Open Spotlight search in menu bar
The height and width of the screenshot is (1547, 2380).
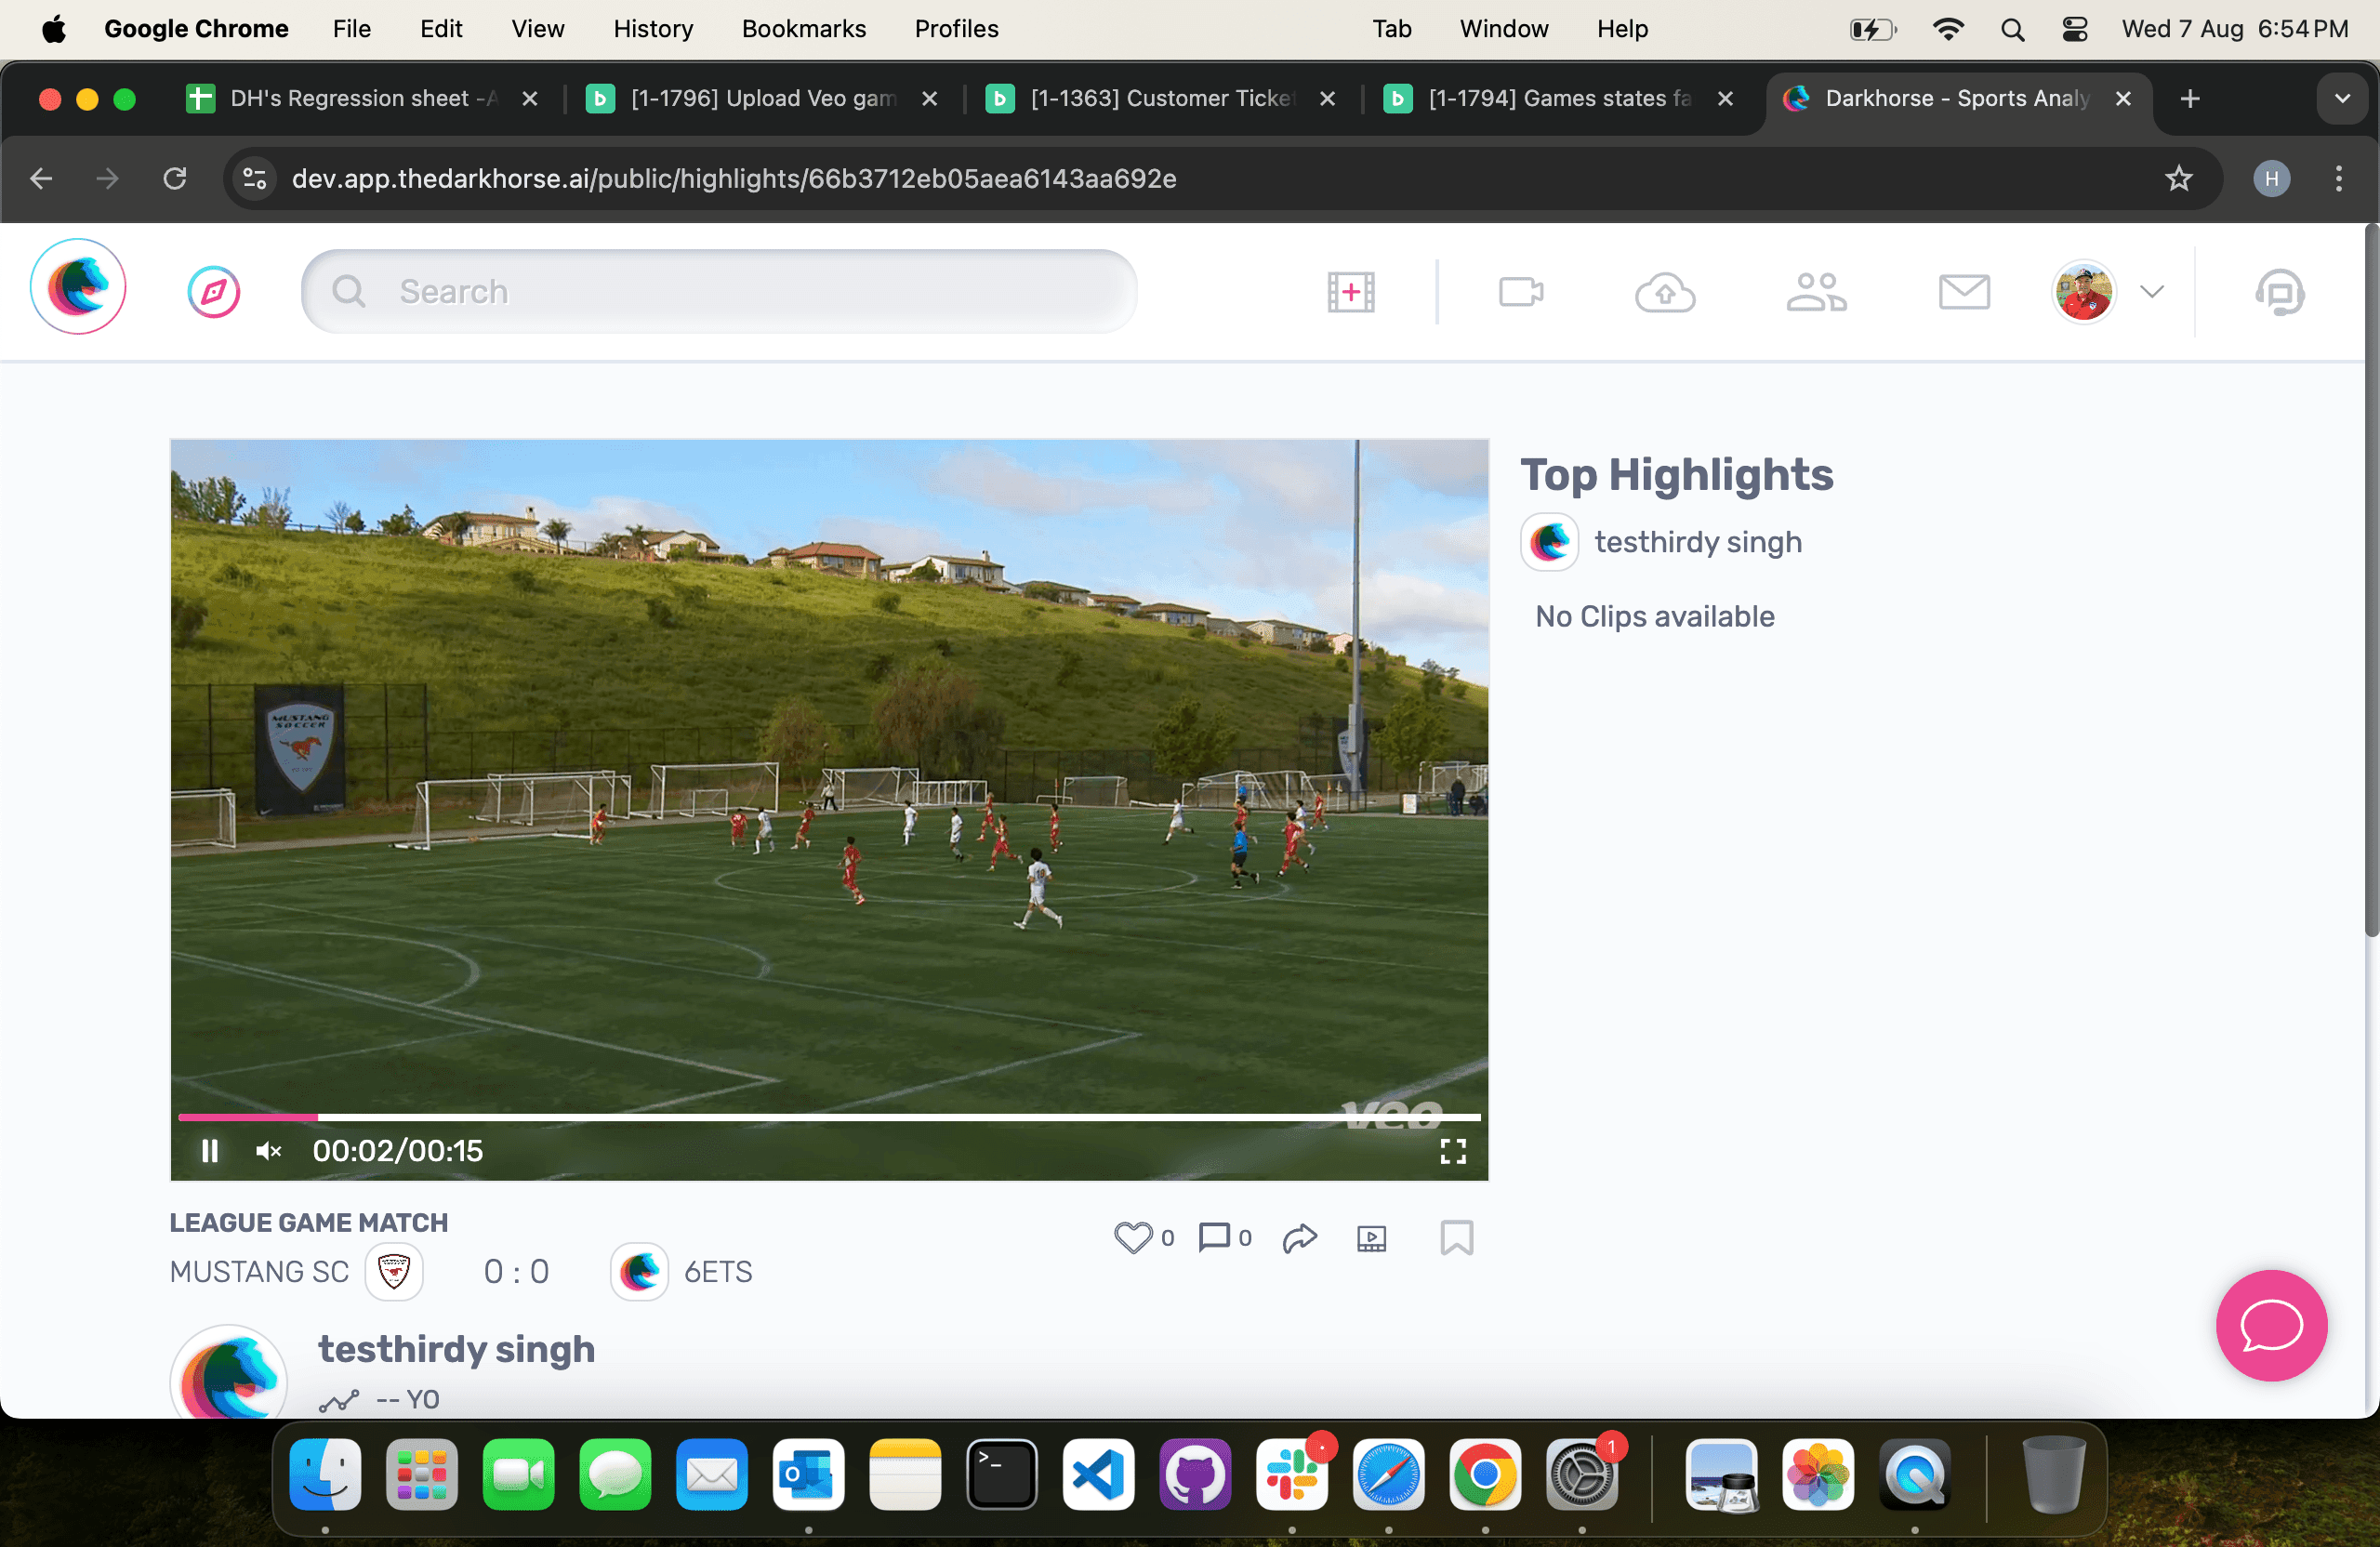click(2013, 29)
